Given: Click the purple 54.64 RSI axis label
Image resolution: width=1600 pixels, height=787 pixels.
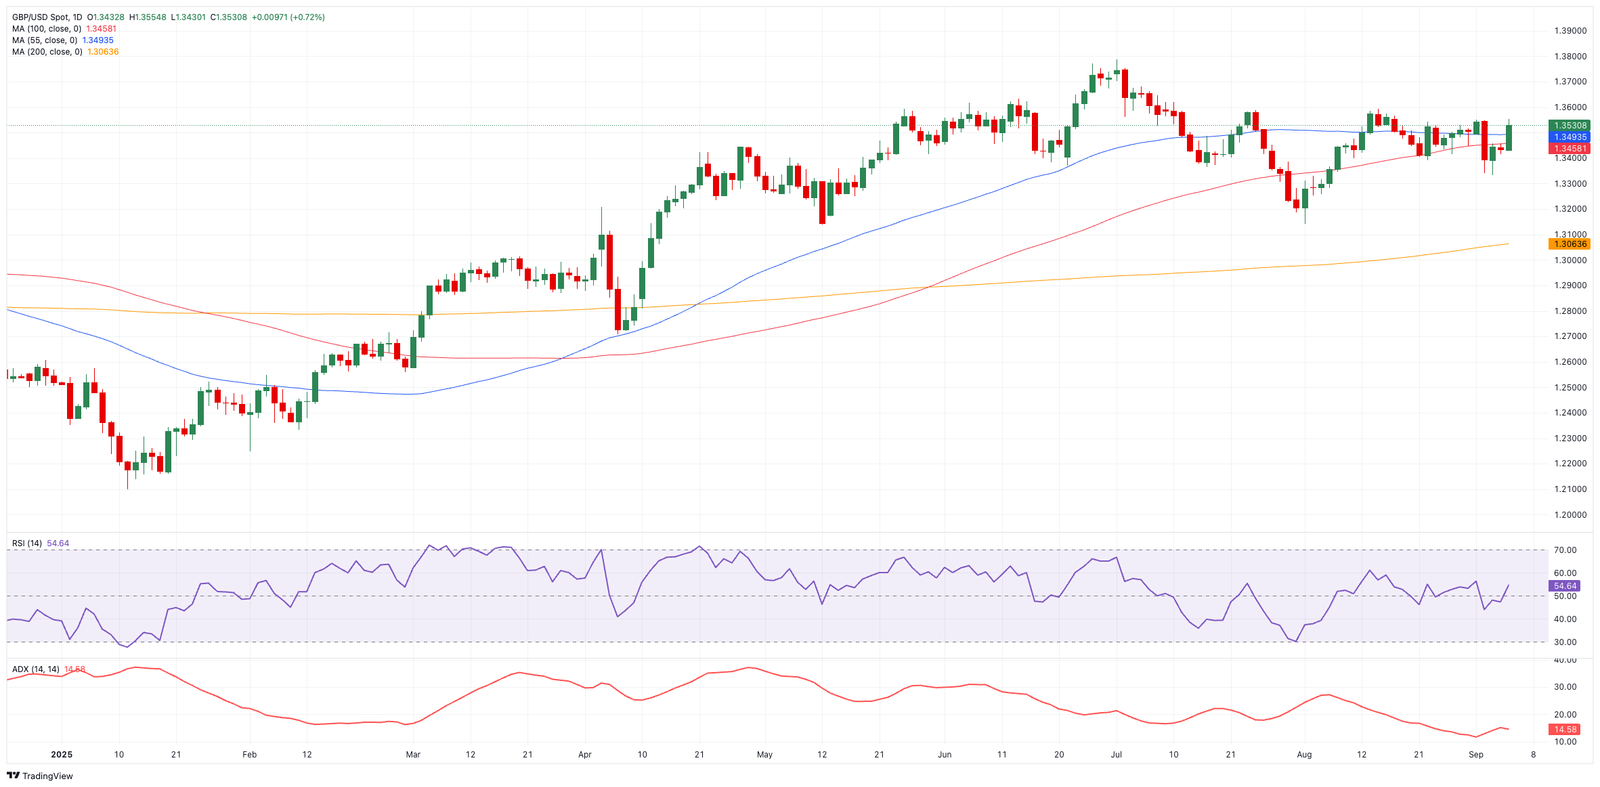Looking at the screenshot, I should 1564,586.
